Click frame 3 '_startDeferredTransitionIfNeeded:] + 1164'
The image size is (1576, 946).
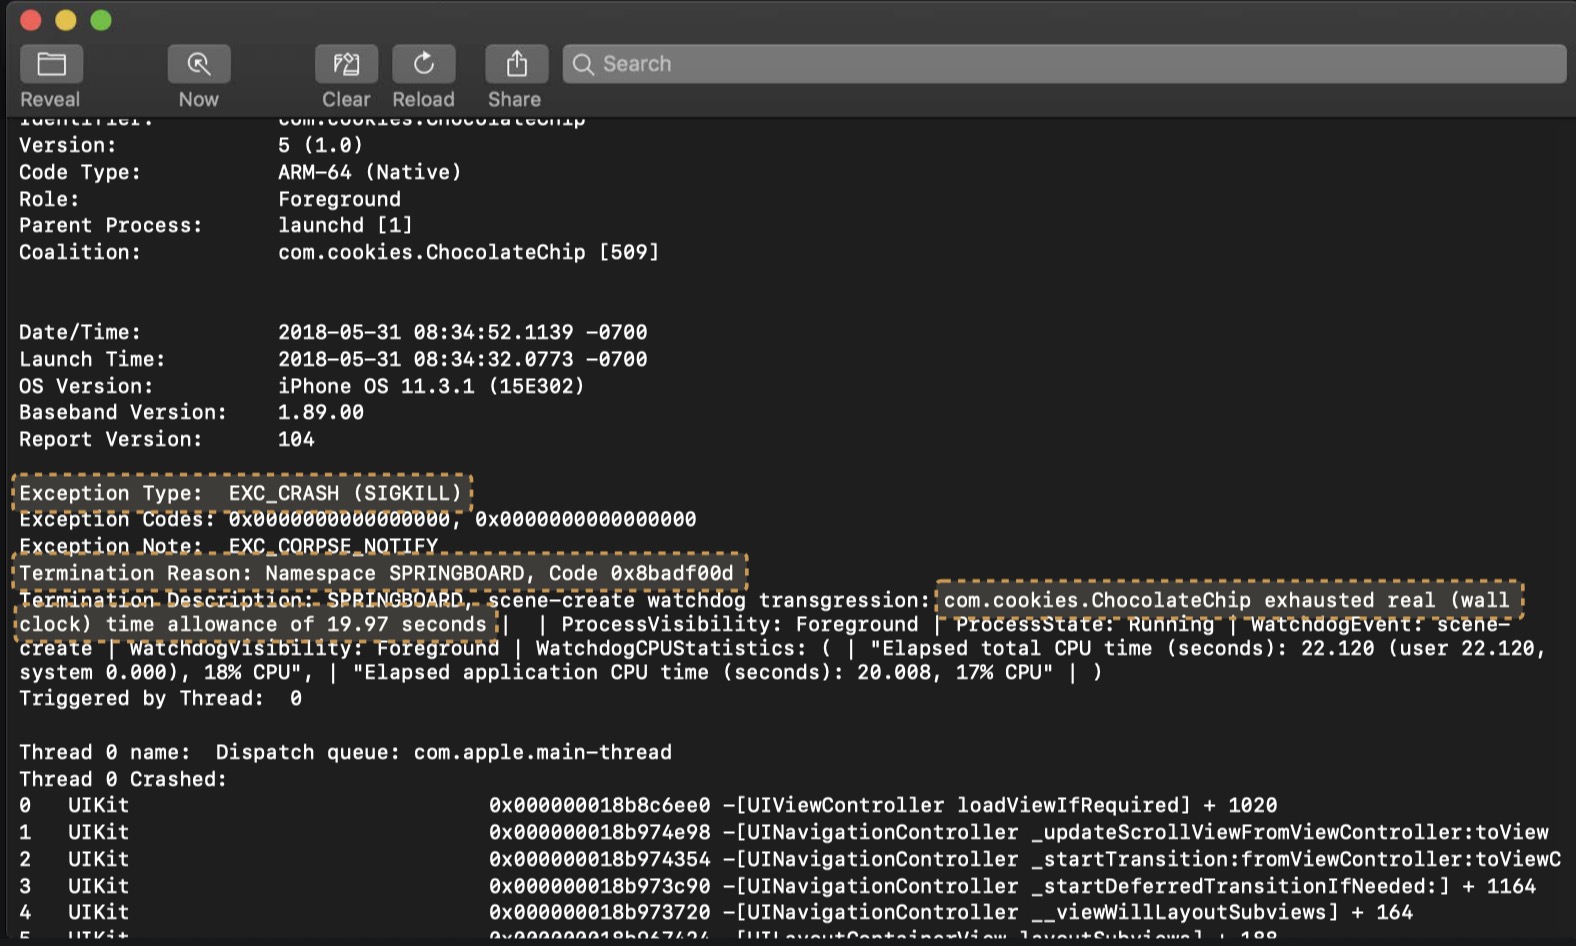[1283, 886]
